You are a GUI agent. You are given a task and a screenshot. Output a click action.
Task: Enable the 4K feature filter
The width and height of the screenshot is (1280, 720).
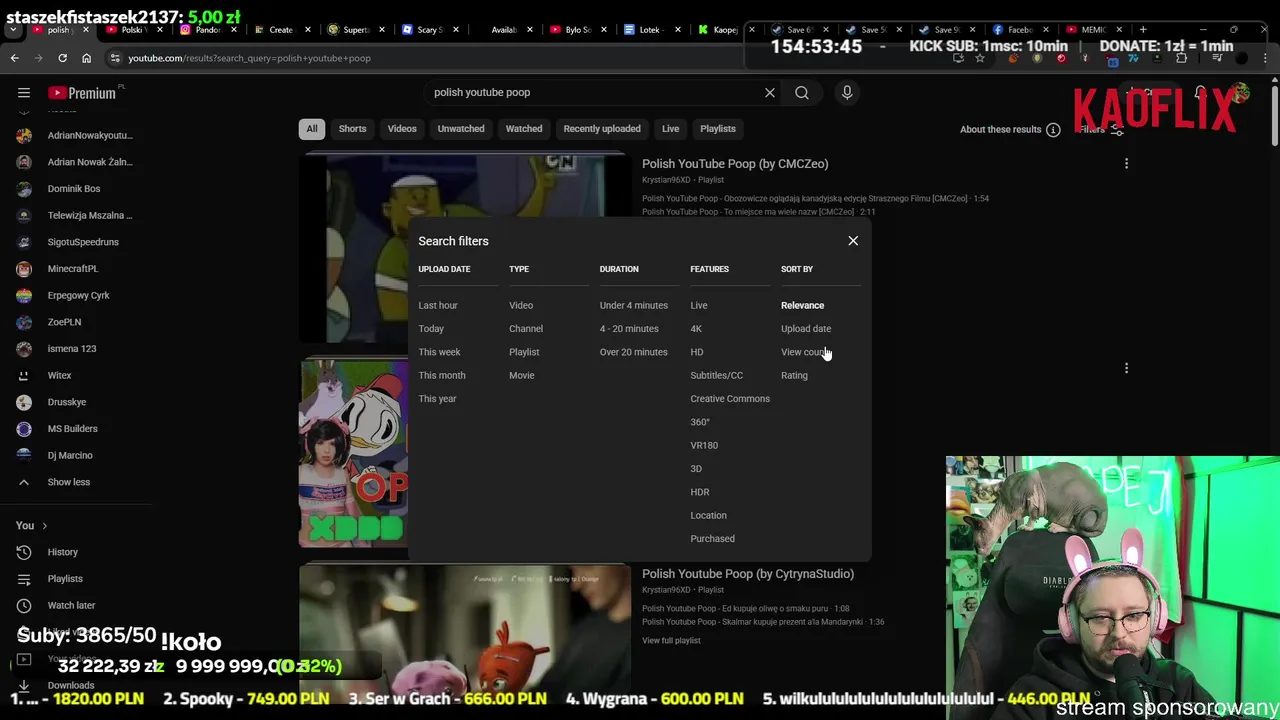point(696,329)
